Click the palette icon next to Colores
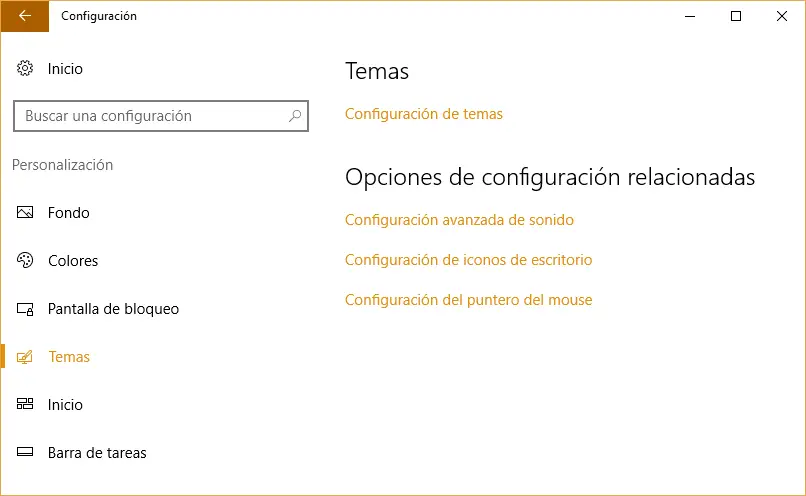 pyautogui.click(x=26, y=261)
